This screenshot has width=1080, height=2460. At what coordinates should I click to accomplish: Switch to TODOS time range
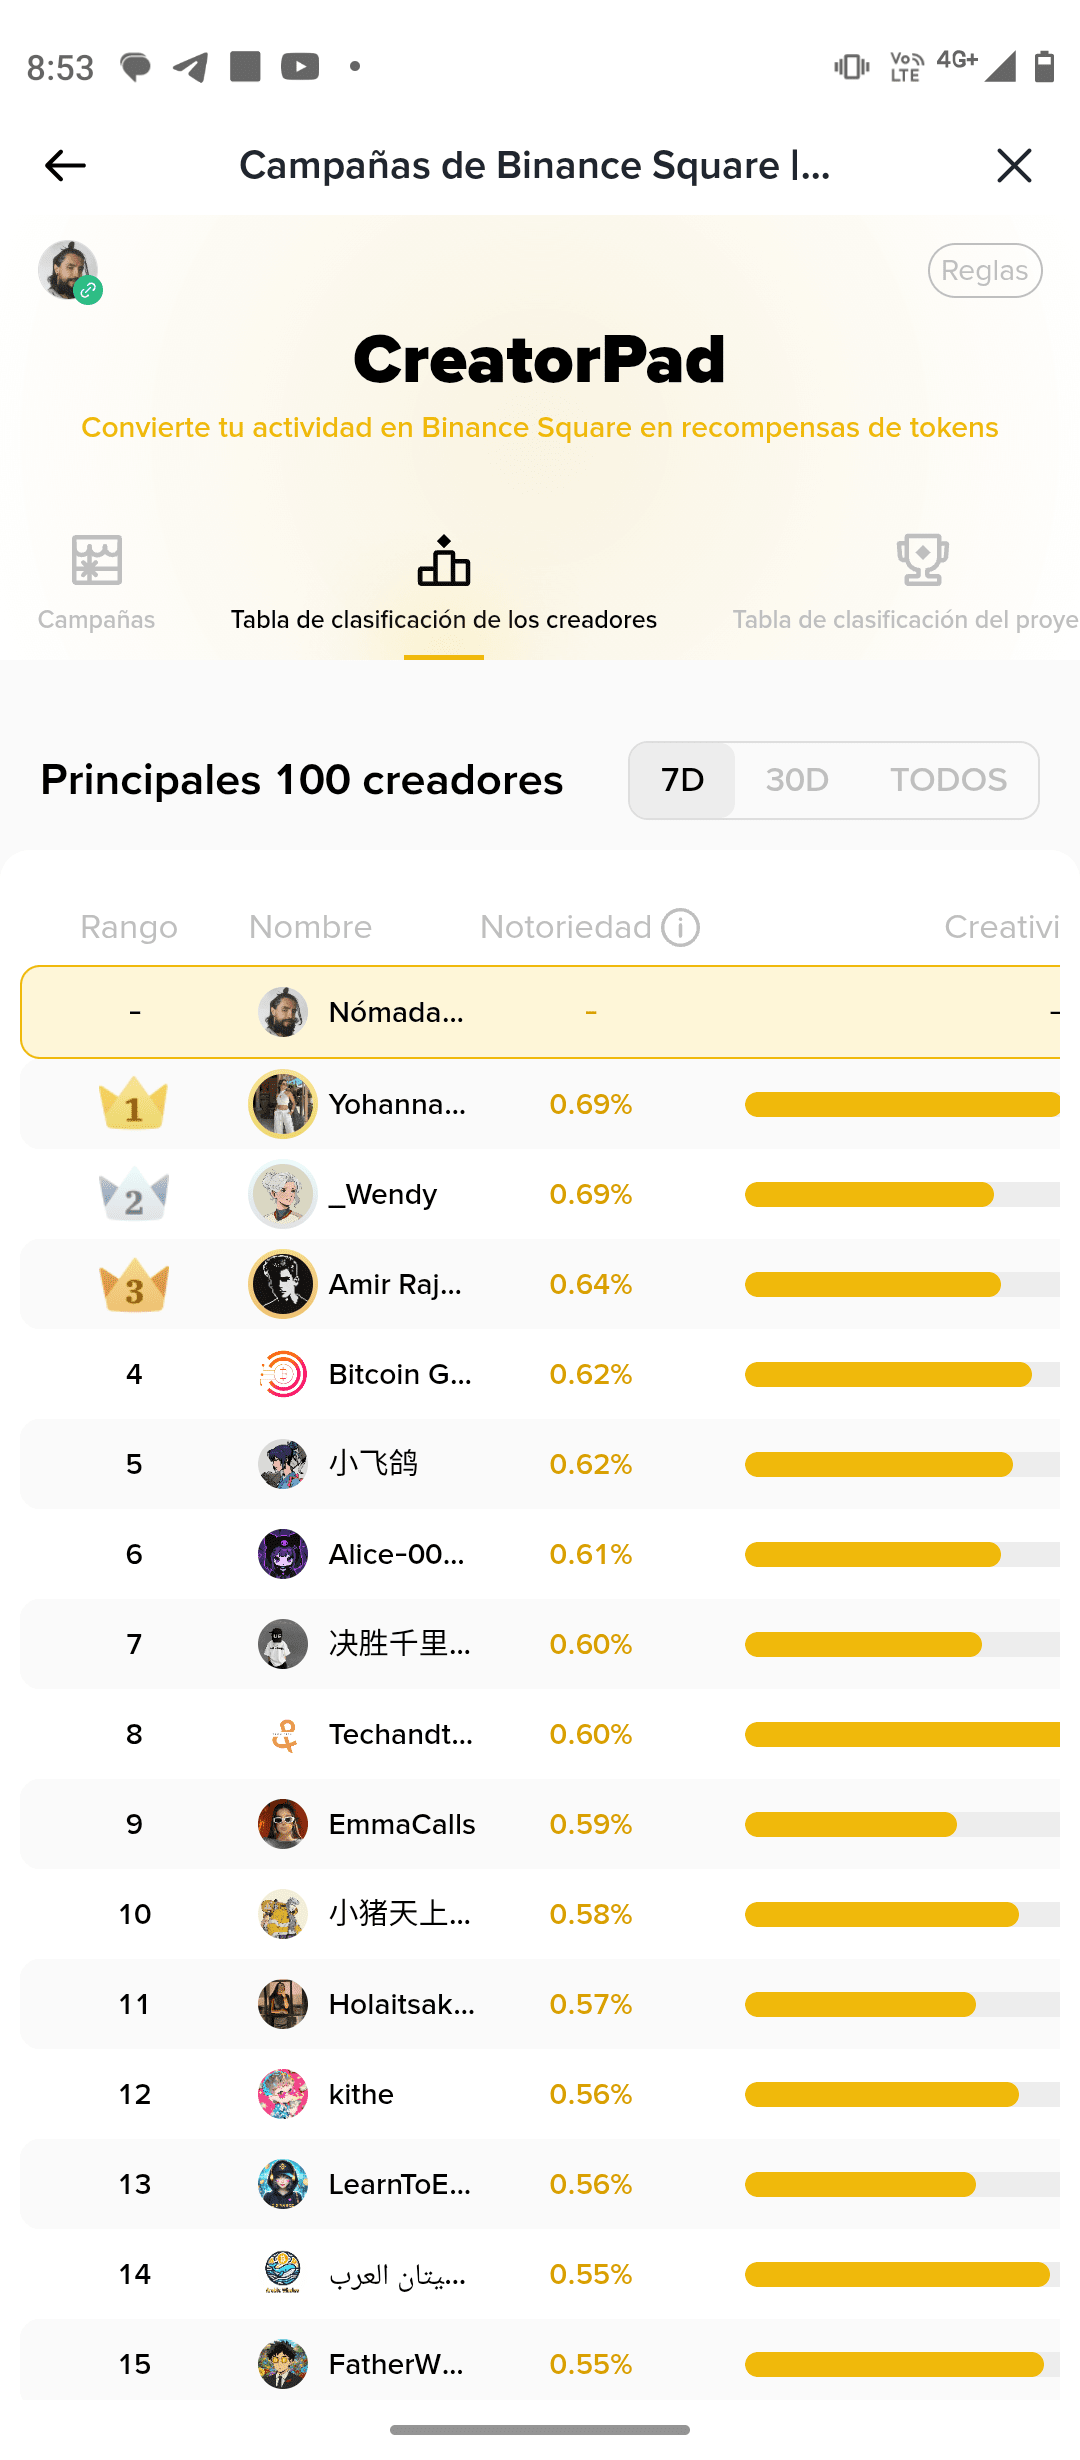click(948, 780)
